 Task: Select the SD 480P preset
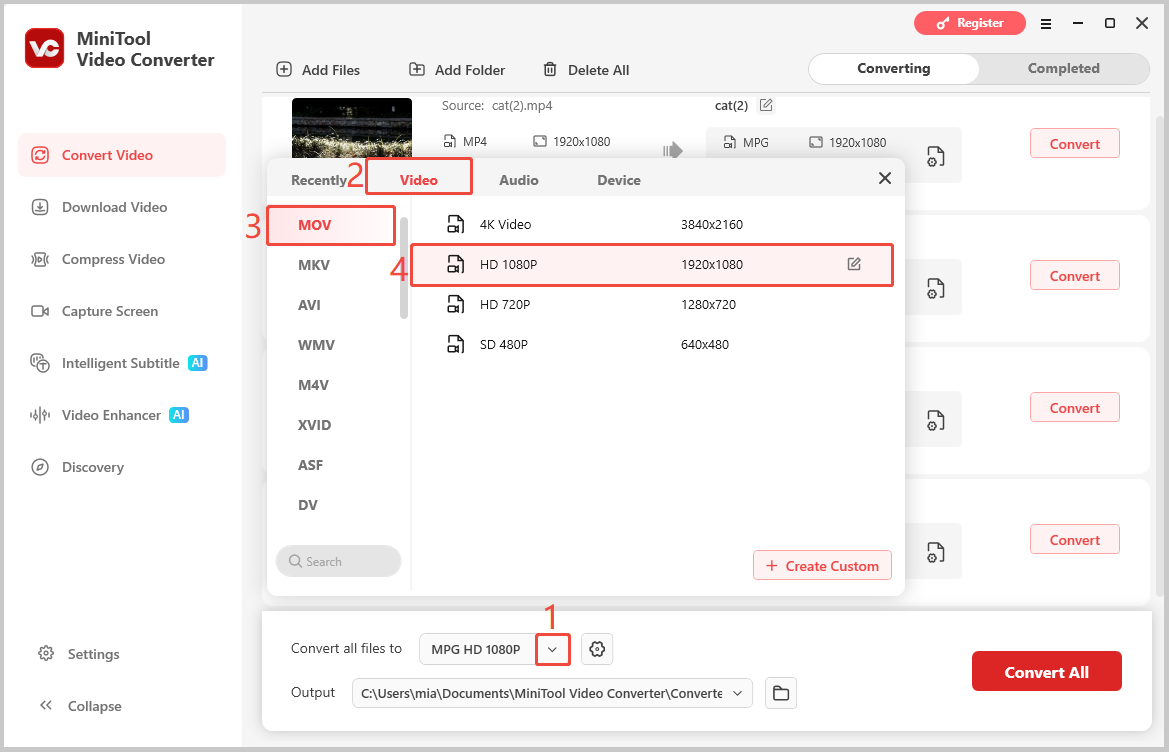[652, 345]
